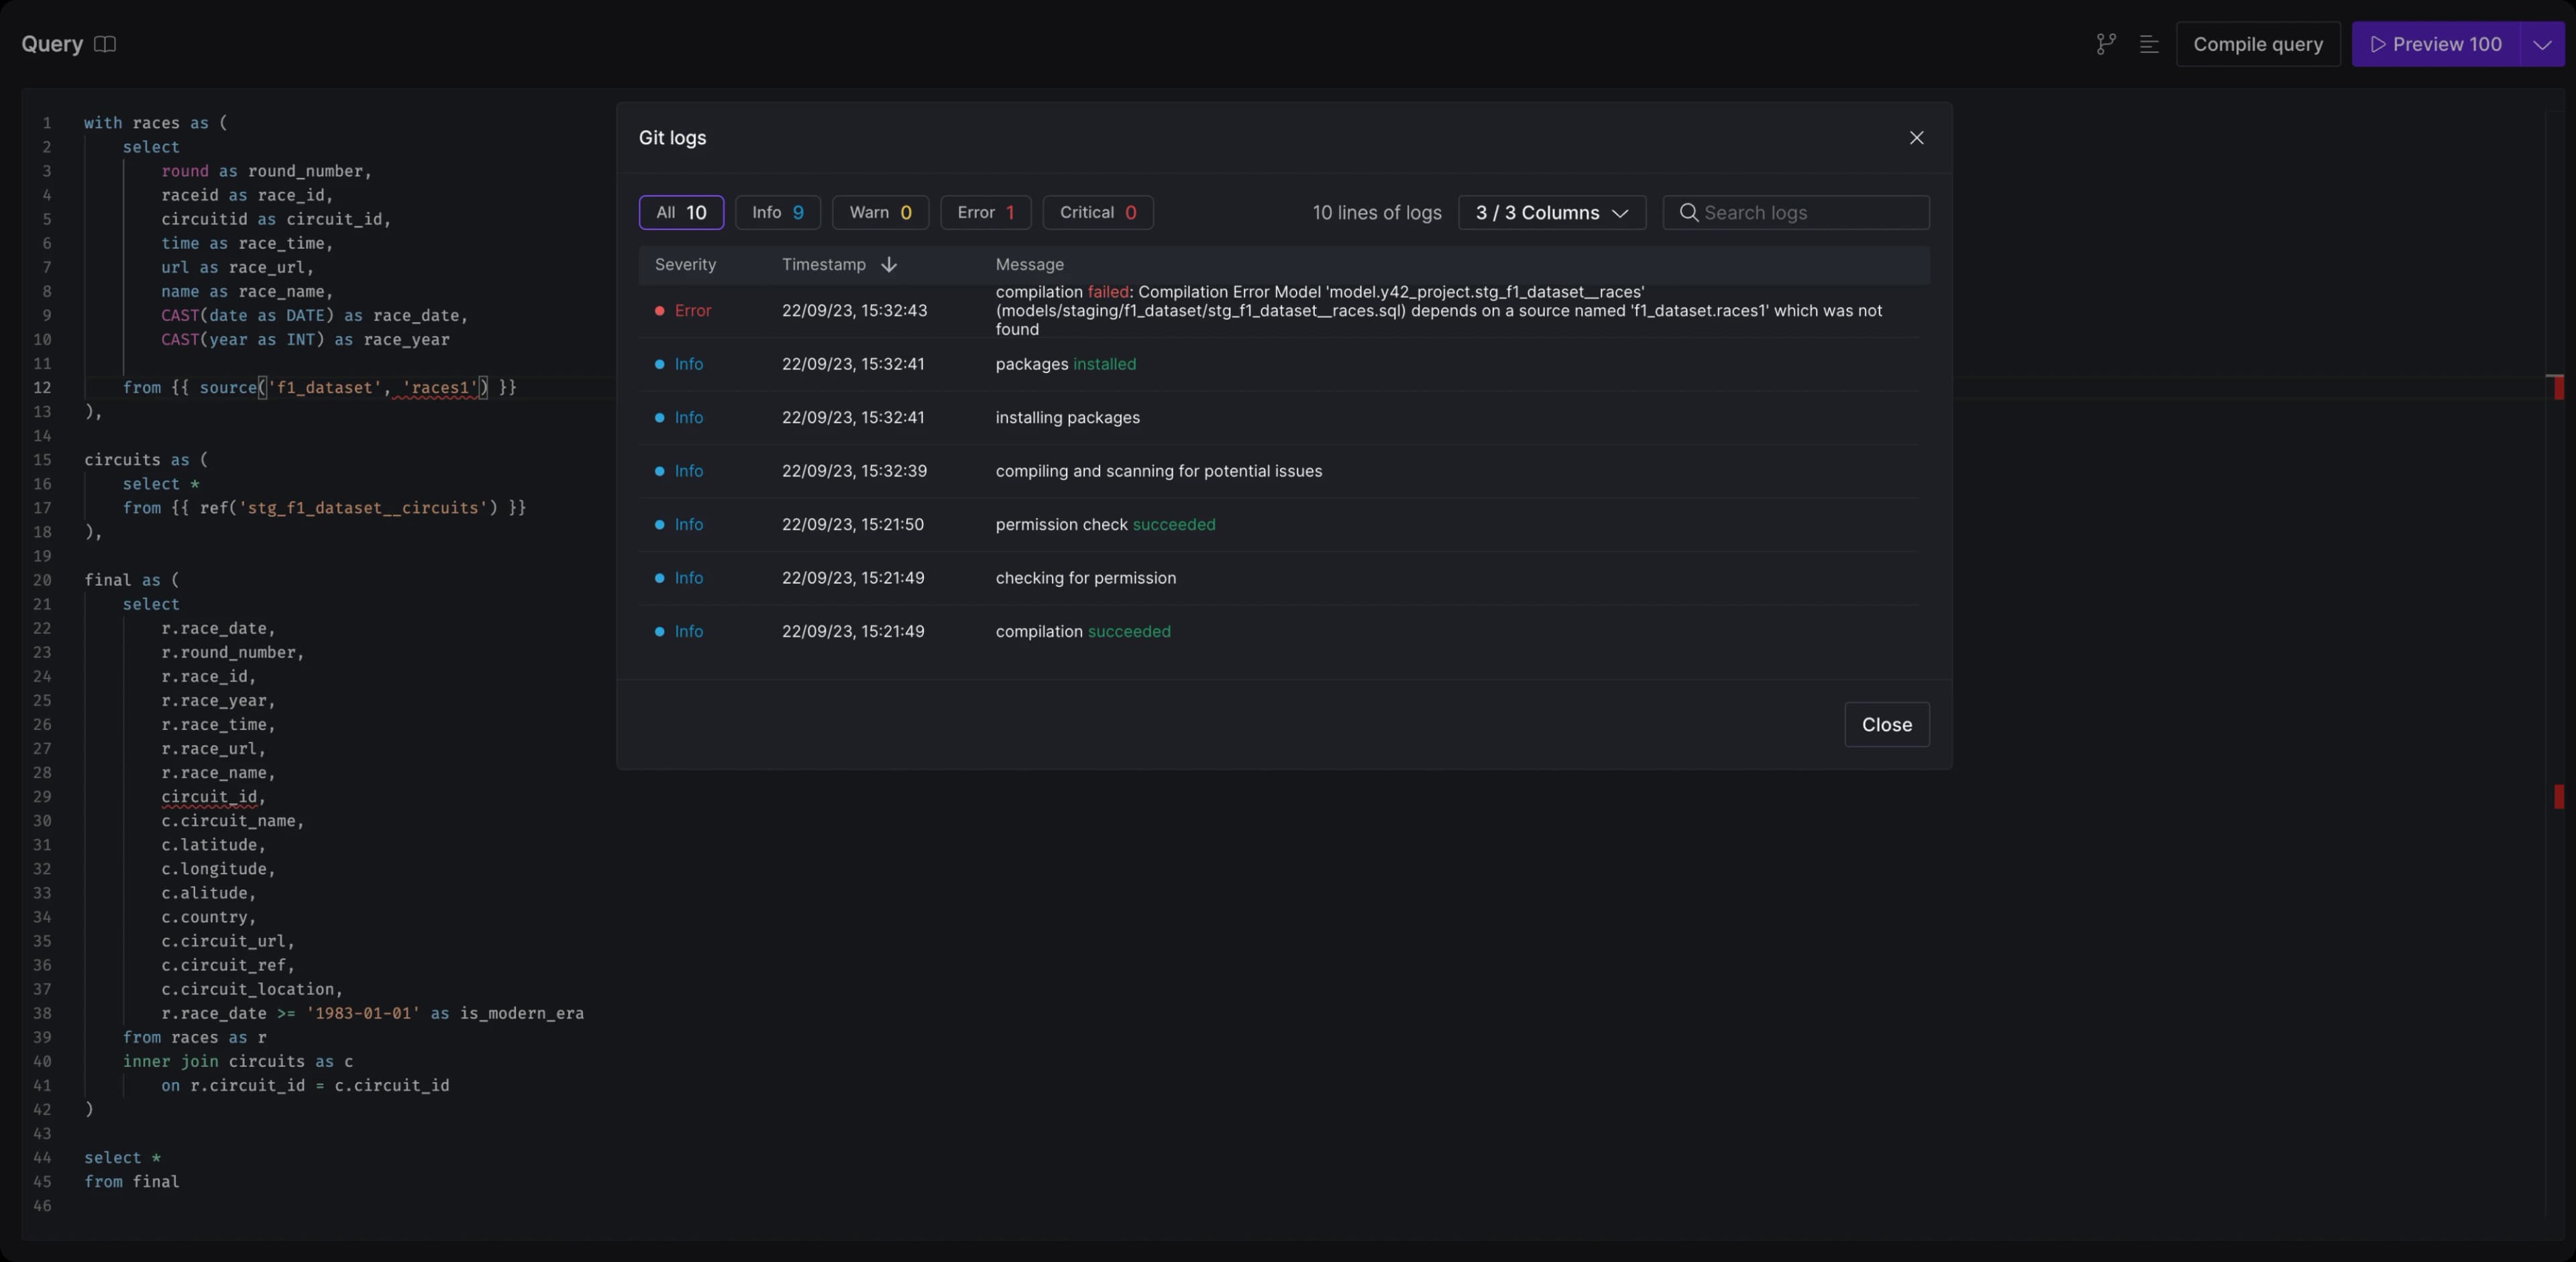Show only Critical level logs

(1097, 213)
